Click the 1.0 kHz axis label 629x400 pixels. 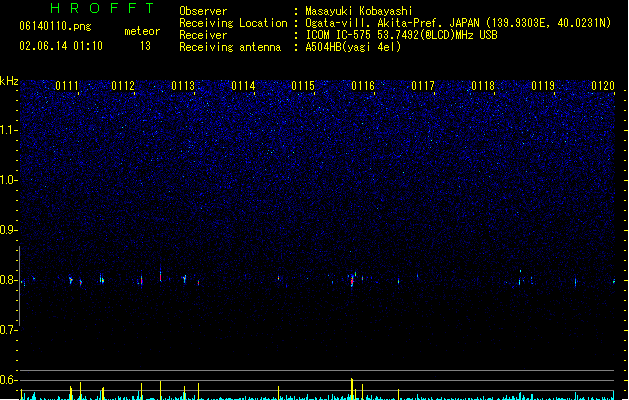[8, 180]
